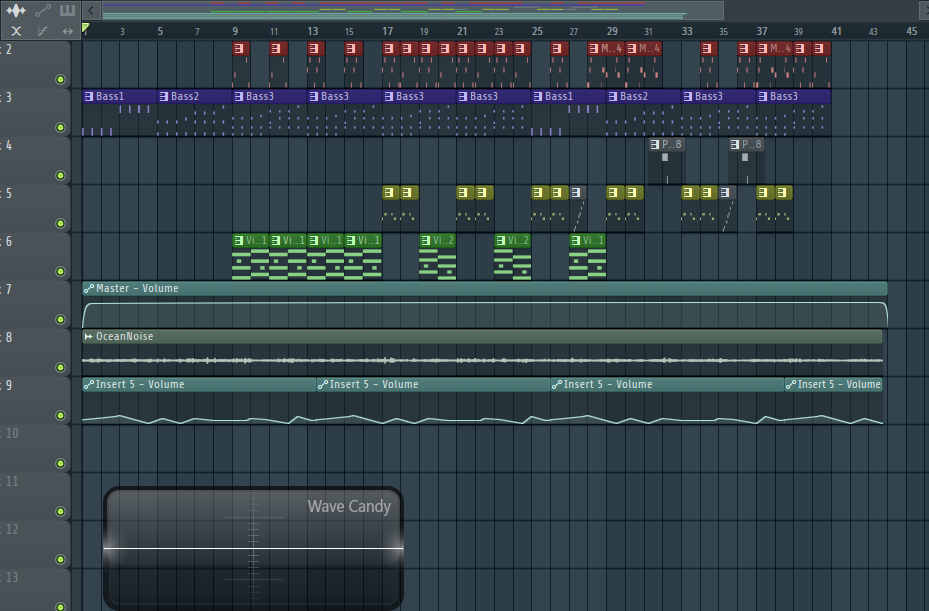
Task: Click second Vi..2 clip's pattern icon
Action: (x=501, y=240)
